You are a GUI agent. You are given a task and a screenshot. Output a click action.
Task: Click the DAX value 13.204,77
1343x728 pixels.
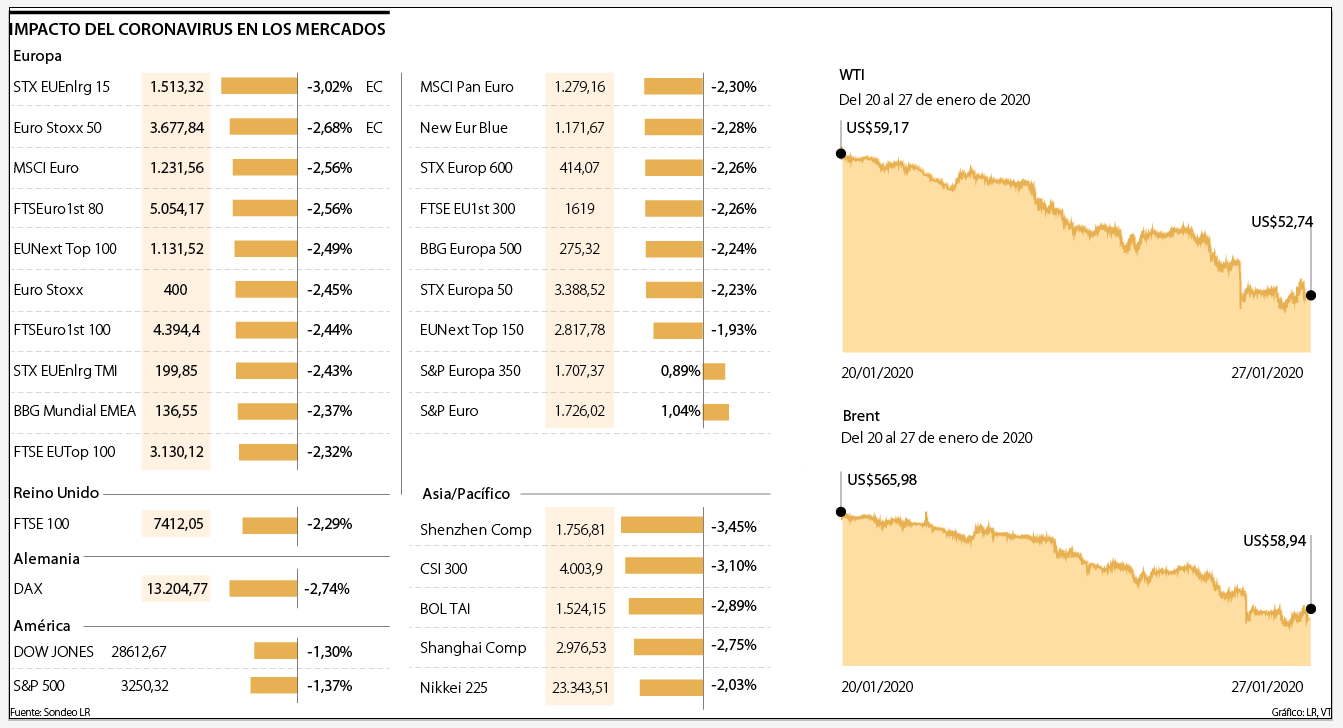177,589
